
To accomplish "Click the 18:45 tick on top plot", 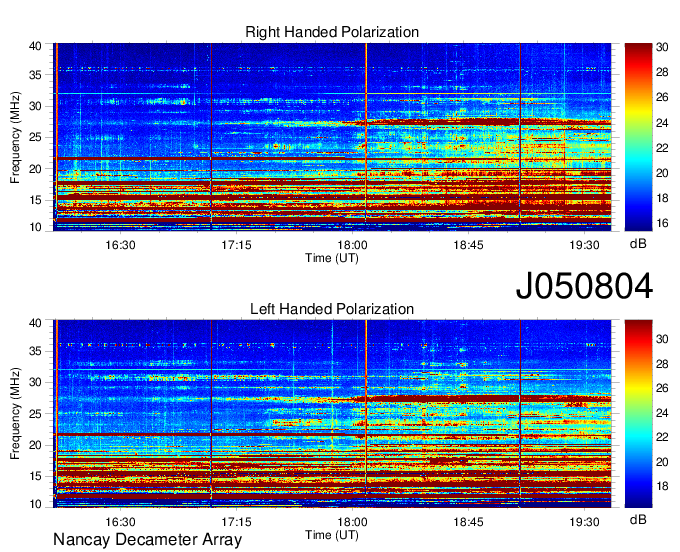I will click(x=468, y=245).
